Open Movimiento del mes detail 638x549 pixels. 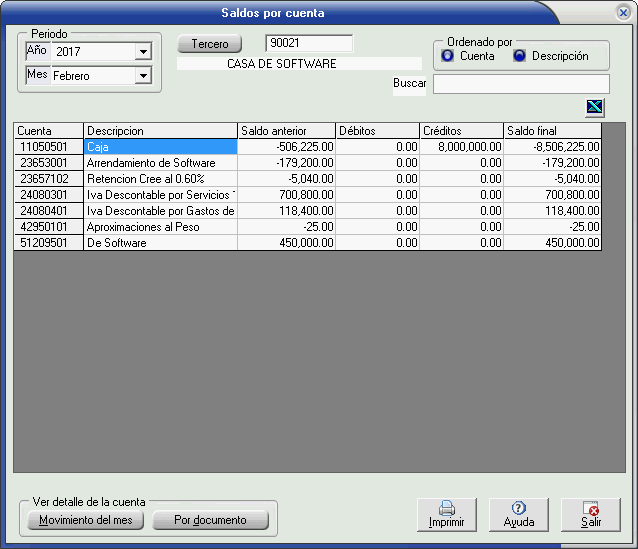[x=86, y=520]
